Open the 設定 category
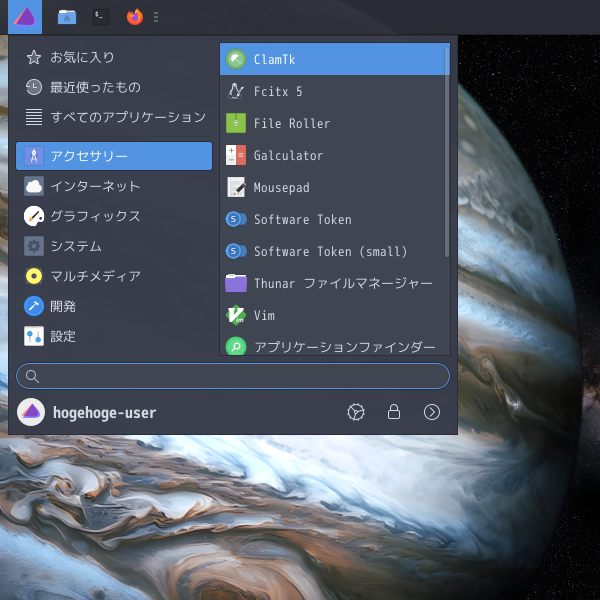 coord(114,336)
